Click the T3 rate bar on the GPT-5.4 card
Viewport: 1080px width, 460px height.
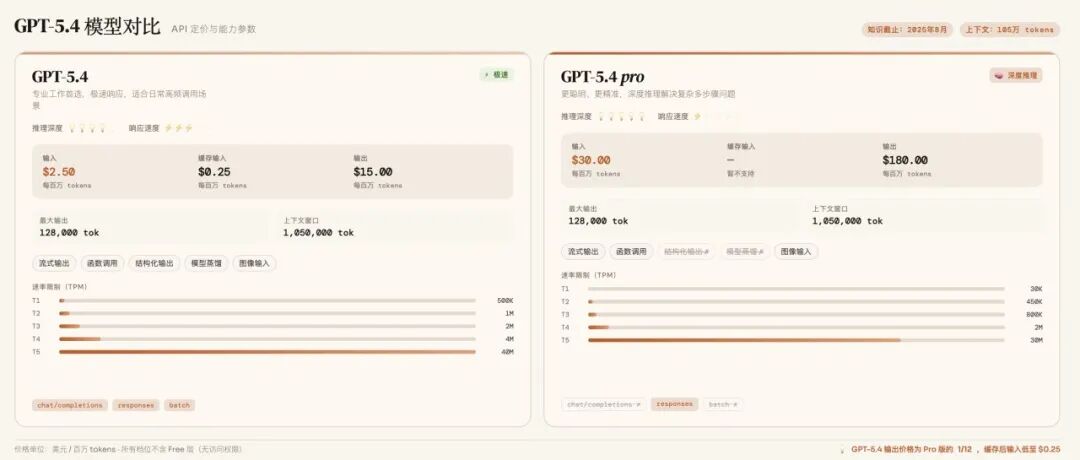tap(267, 326)
